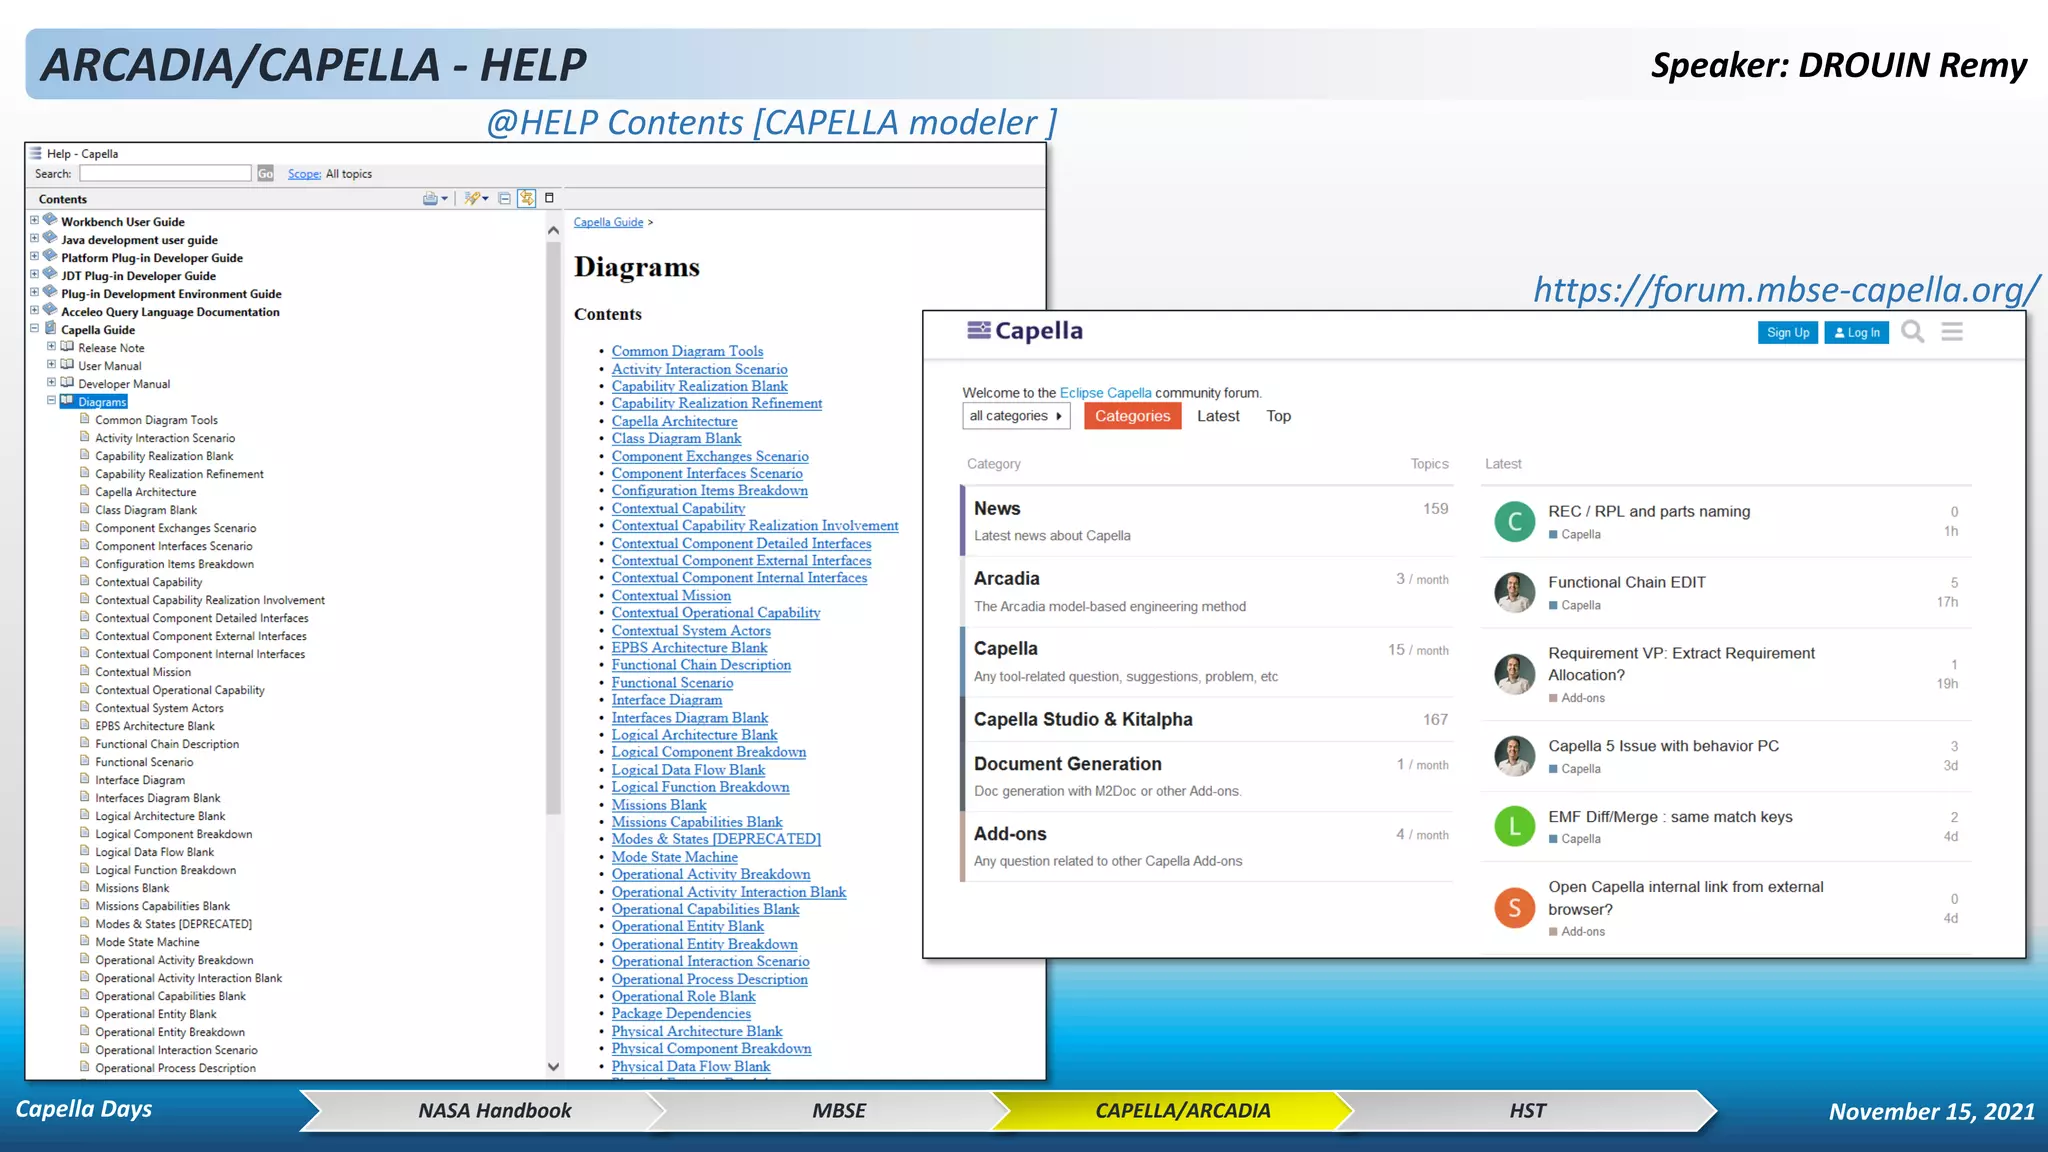Screen dimensions: 2048x1152
Task: Click the Go search button in Help
Action: click(265, 173)
